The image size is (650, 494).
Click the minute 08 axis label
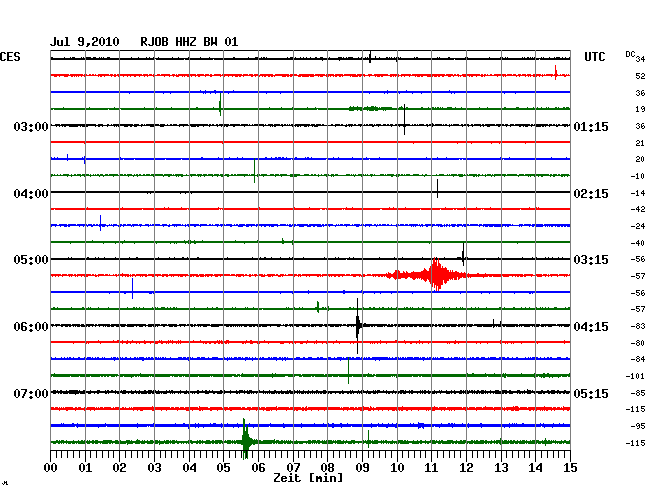pyautogui.click(x=327, y=468)
